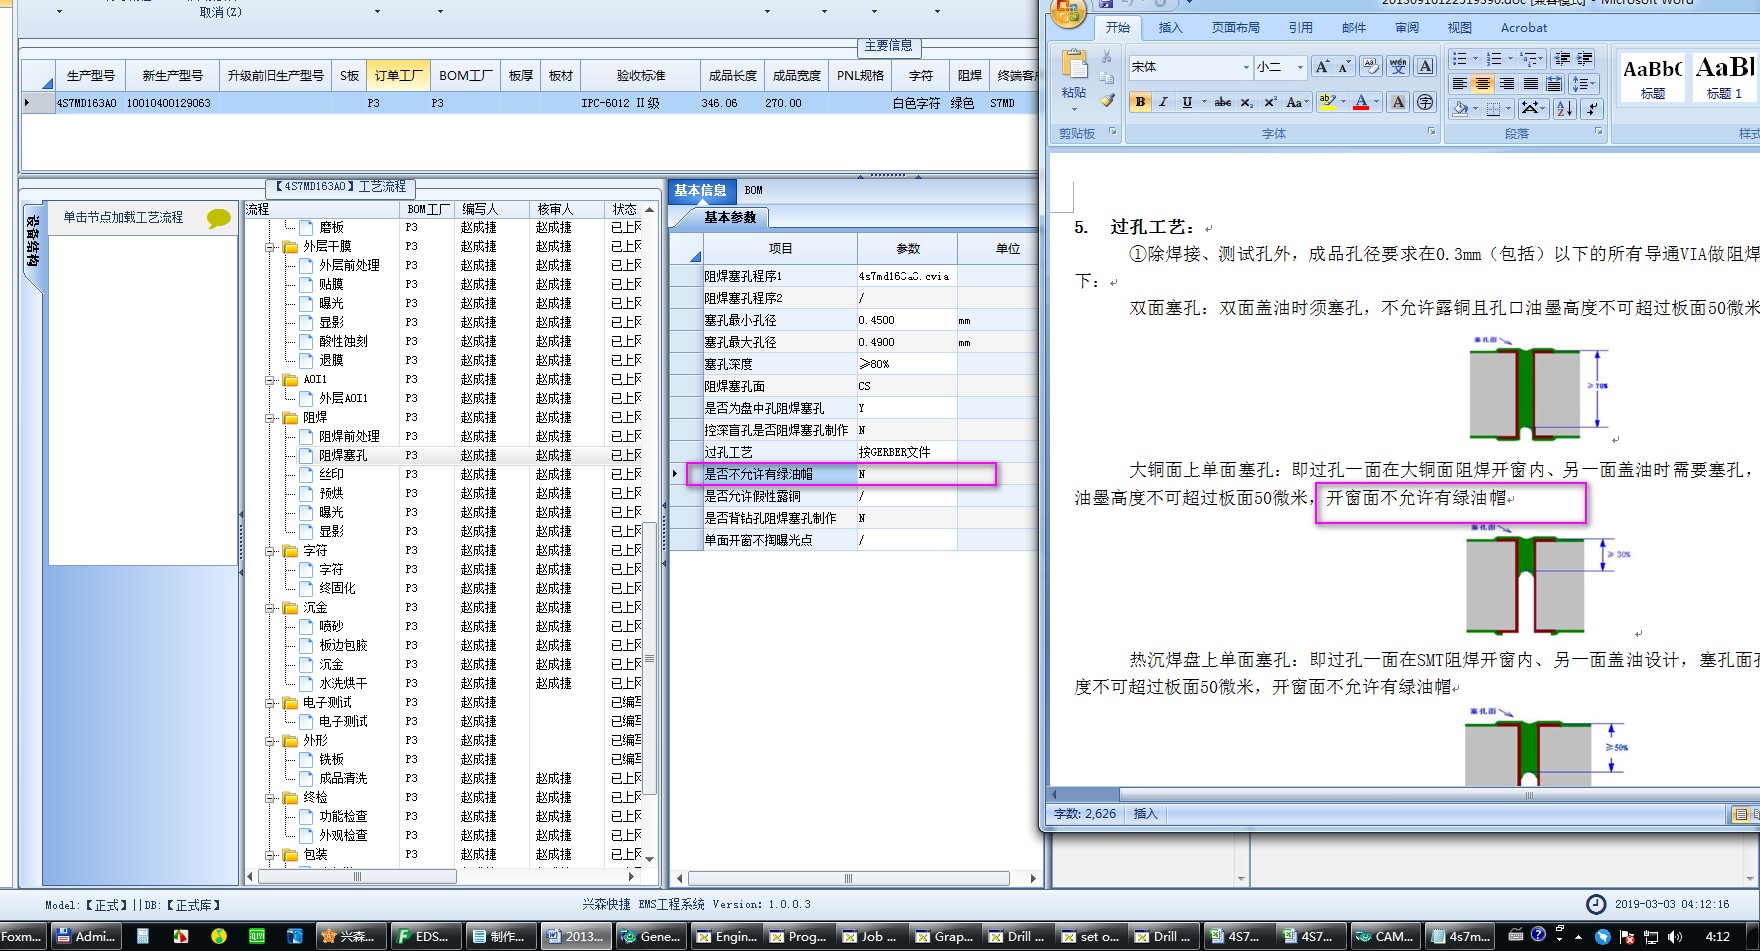This screenshot has height=951, width=1760.
Task: Toggle Center alignment in Word
Action: coord(1483,84)
